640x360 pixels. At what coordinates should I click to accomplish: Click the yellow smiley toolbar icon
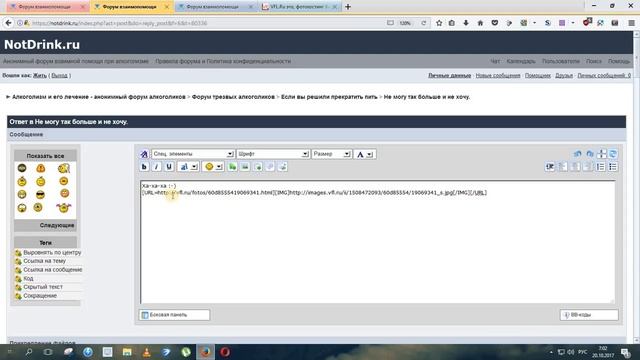209,167
